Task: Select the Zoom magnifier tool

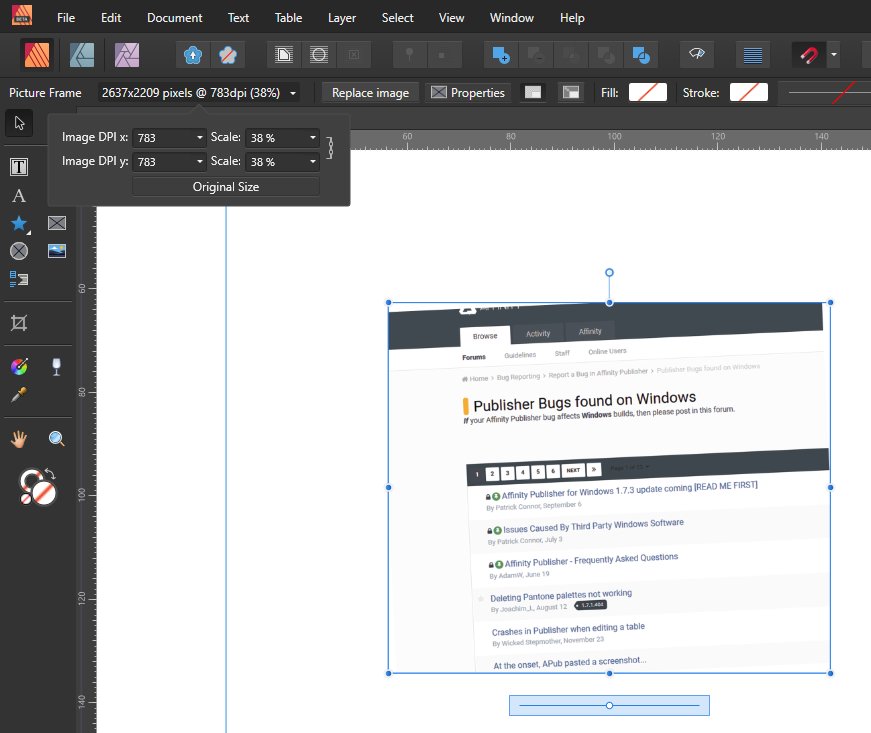Action: (56, 439)
